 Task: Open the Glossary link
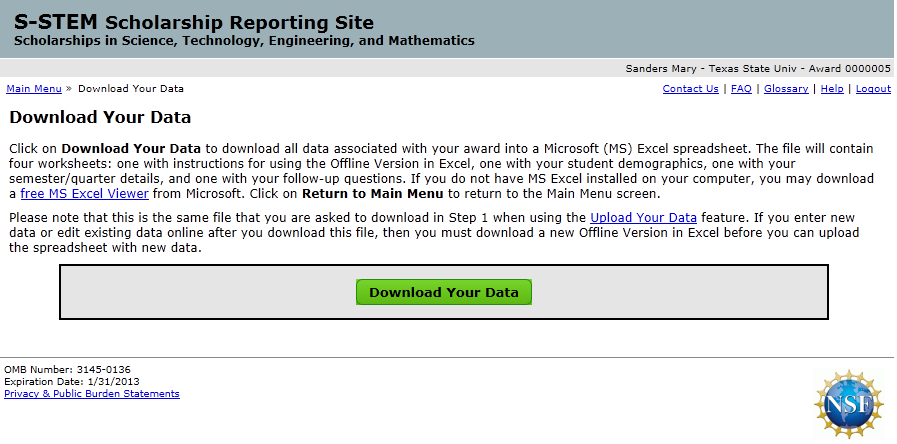pyautogui.click(x=786, y=89)
